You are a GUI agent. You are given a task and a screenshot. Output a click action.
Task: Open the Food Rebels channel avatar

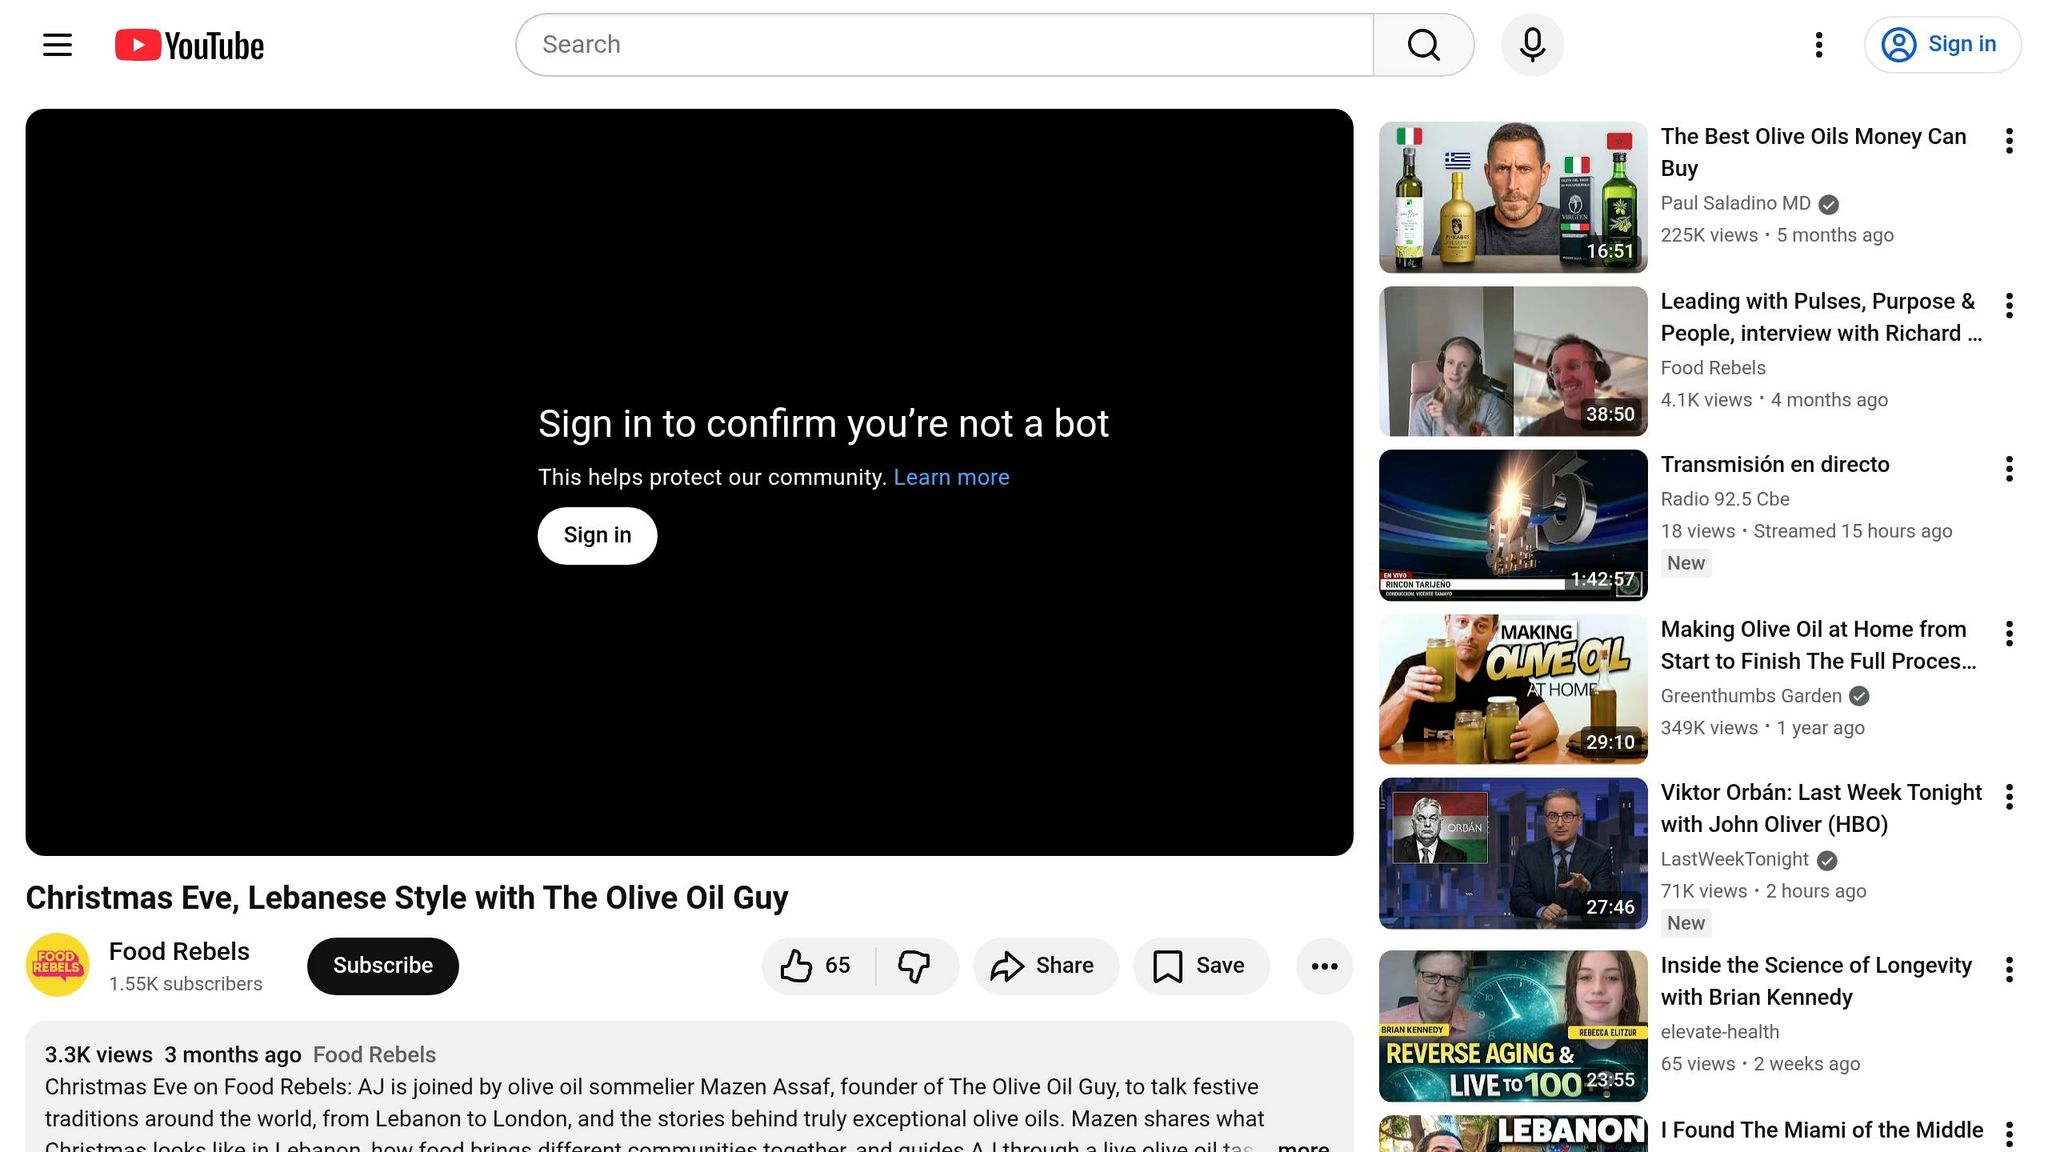[58, 965]
